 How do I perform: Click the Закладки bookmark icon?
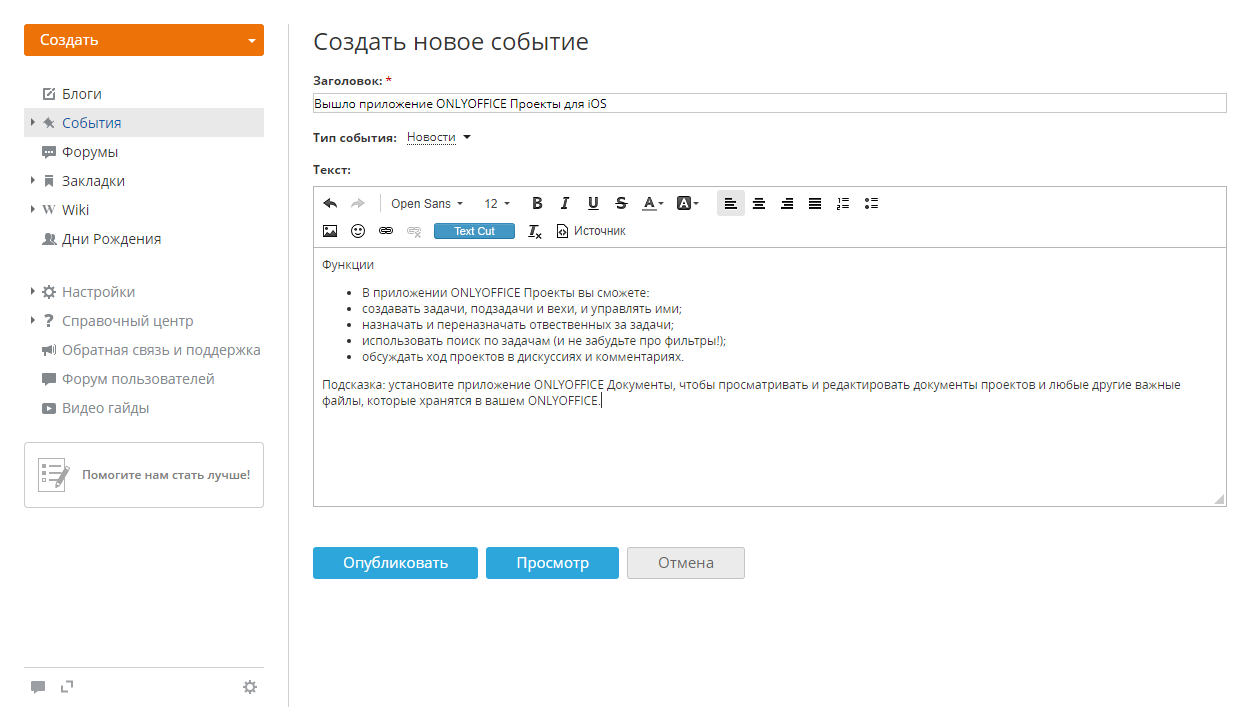point(49,181)
